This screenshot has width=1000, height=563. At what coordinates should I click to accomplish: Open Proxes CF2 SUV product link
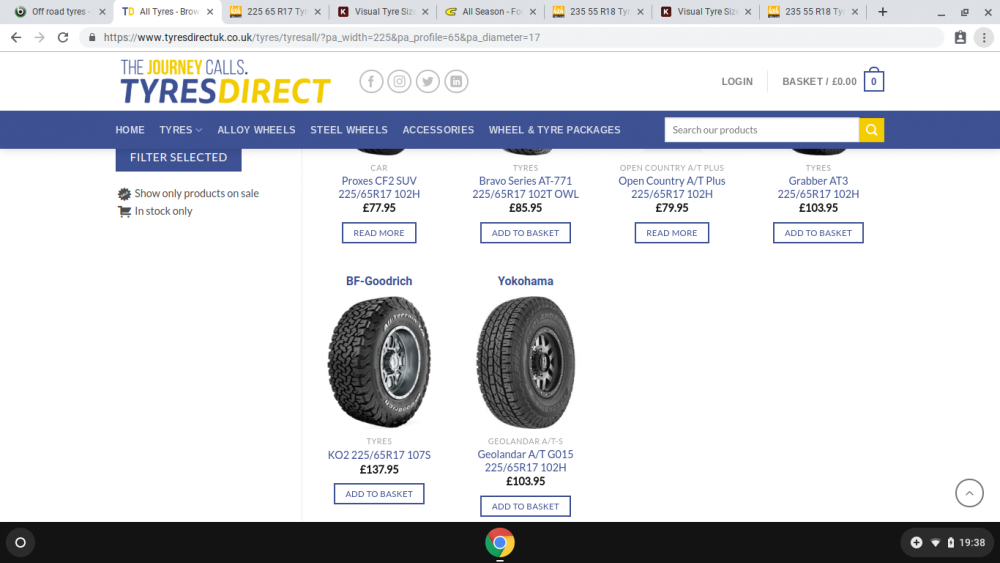pyautogui.click(x=379, y=187)
